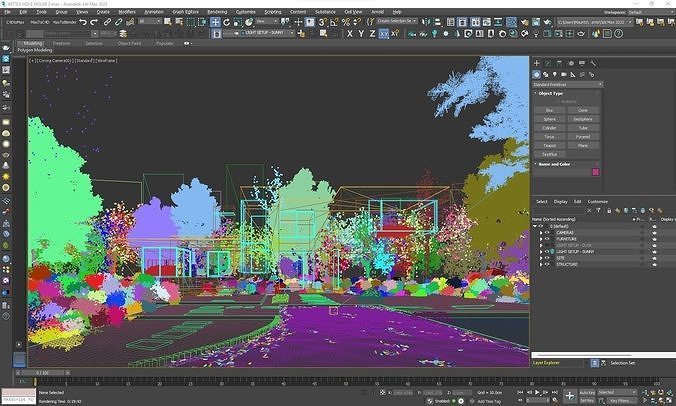This screenshot has height=406, width=676.
Task: Click the time slider handle
Action: click(42, 373)
